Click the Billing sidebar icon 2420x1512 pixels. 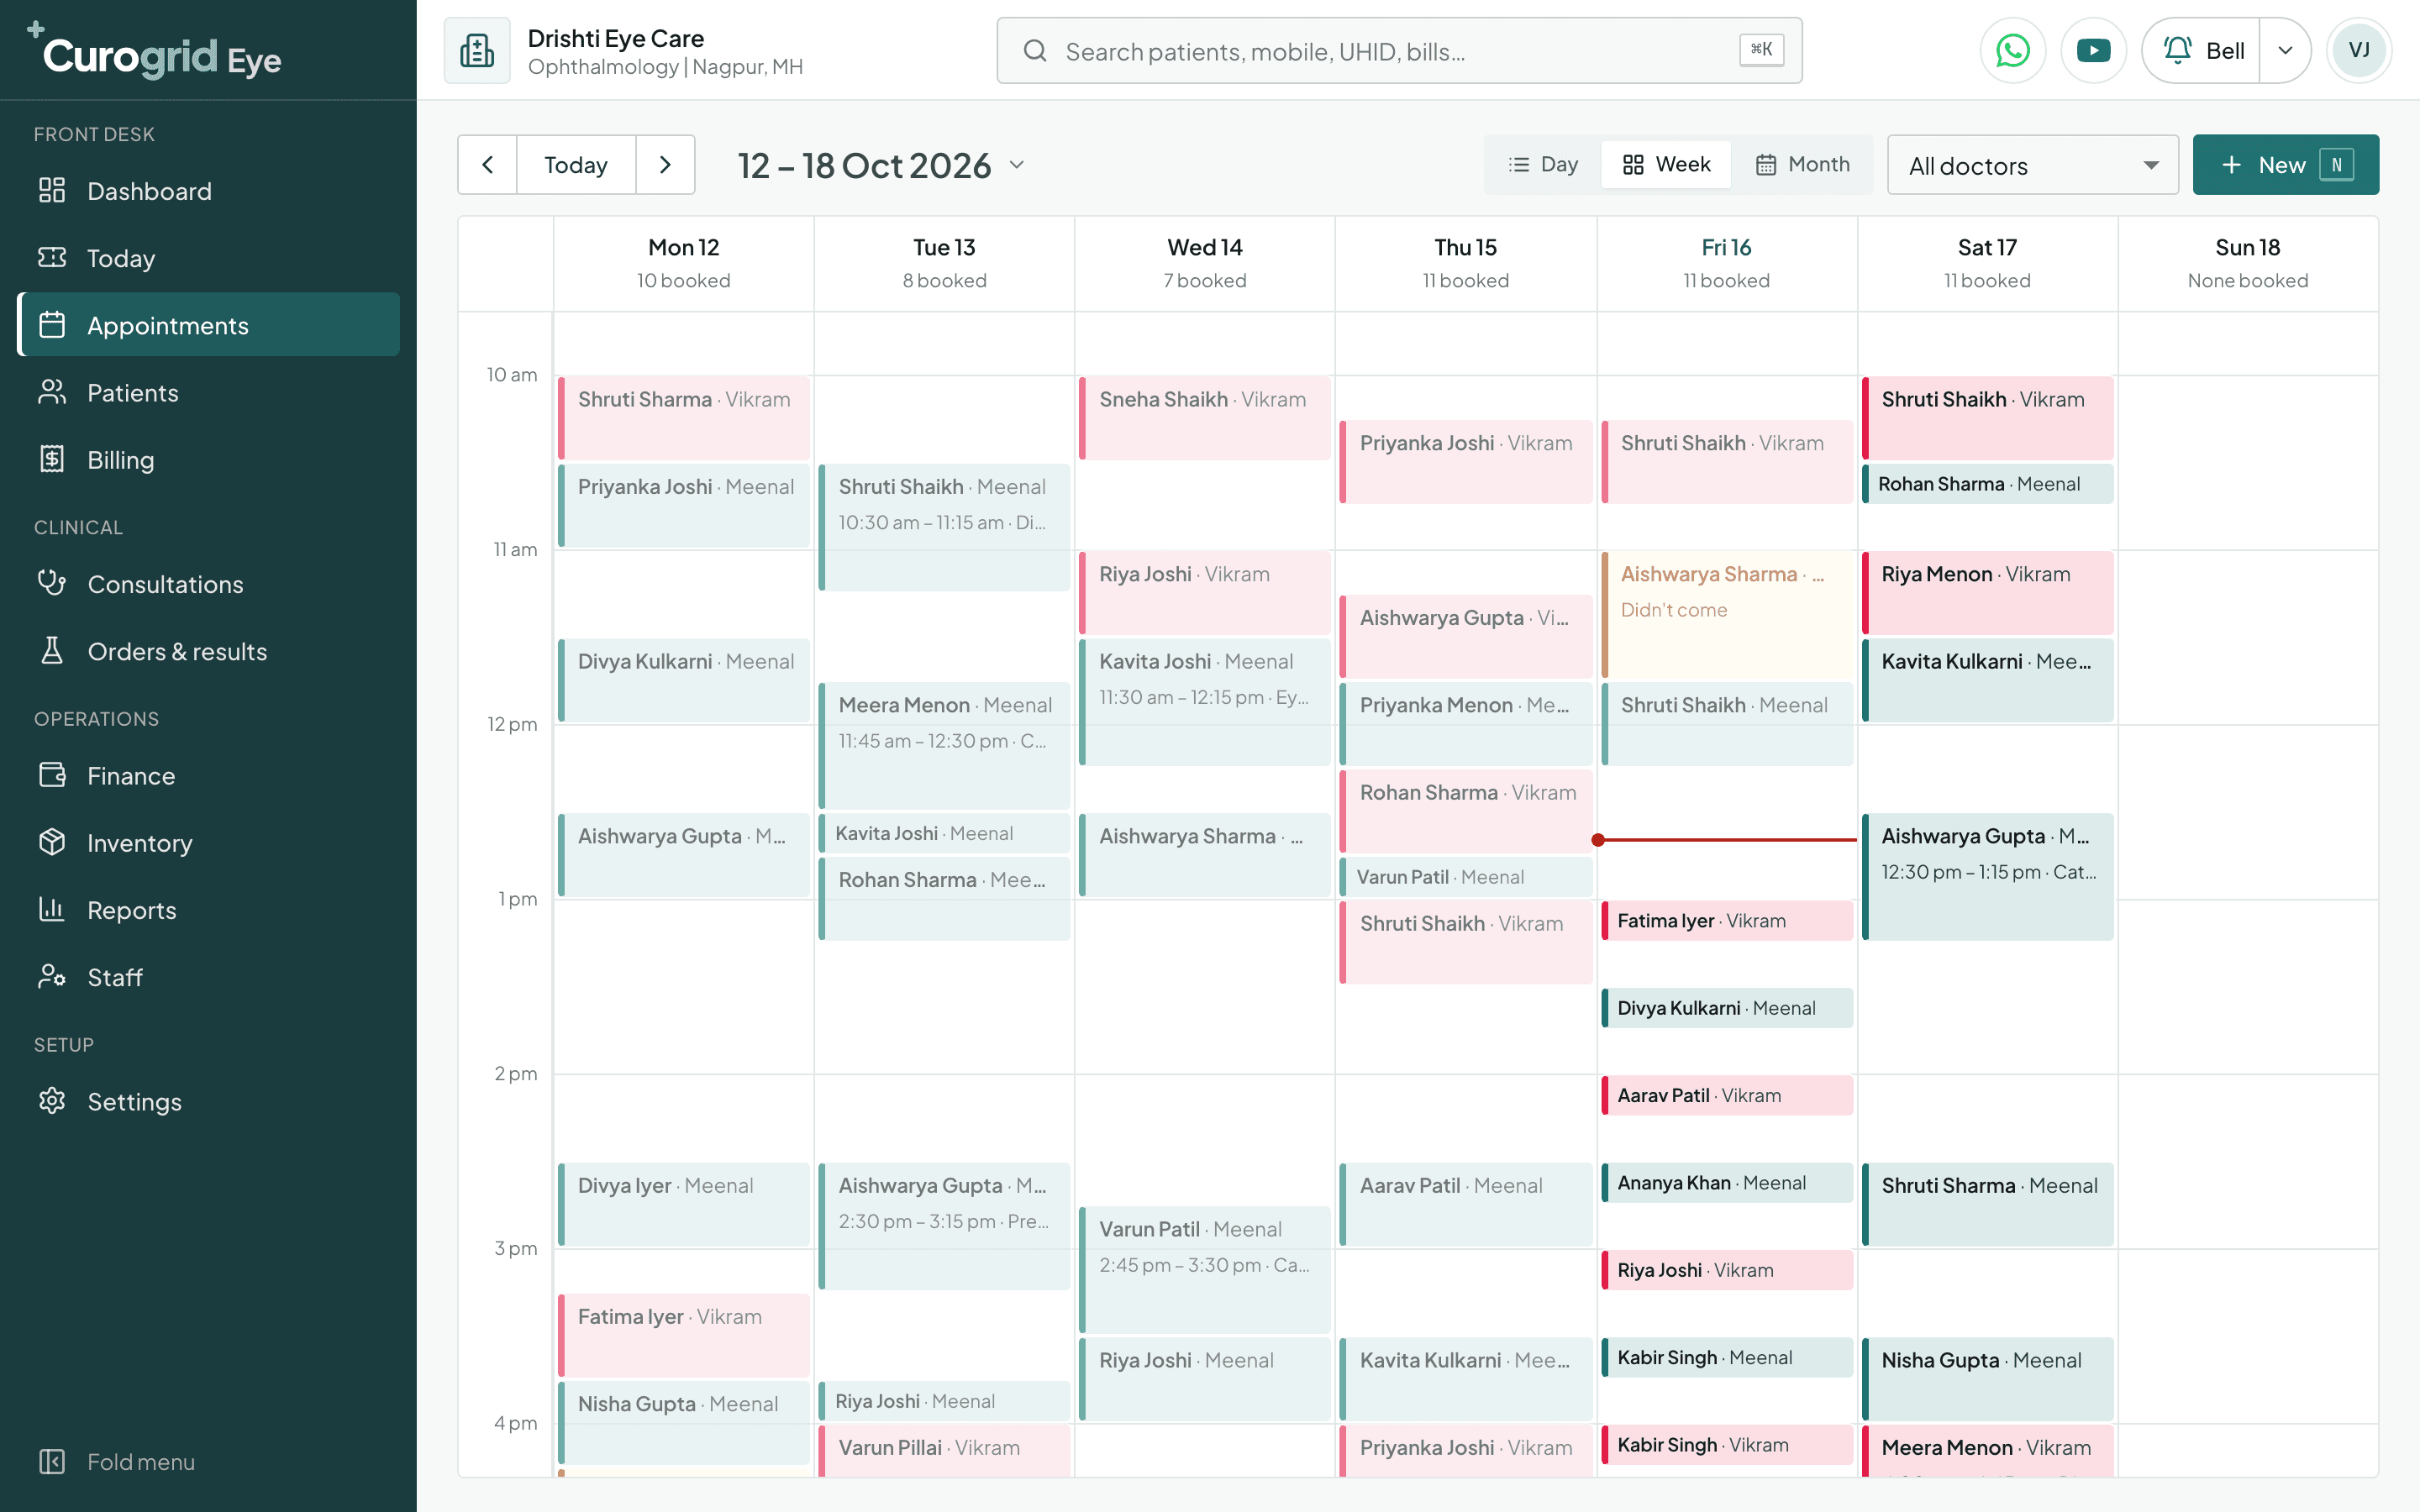coord(52,459)
